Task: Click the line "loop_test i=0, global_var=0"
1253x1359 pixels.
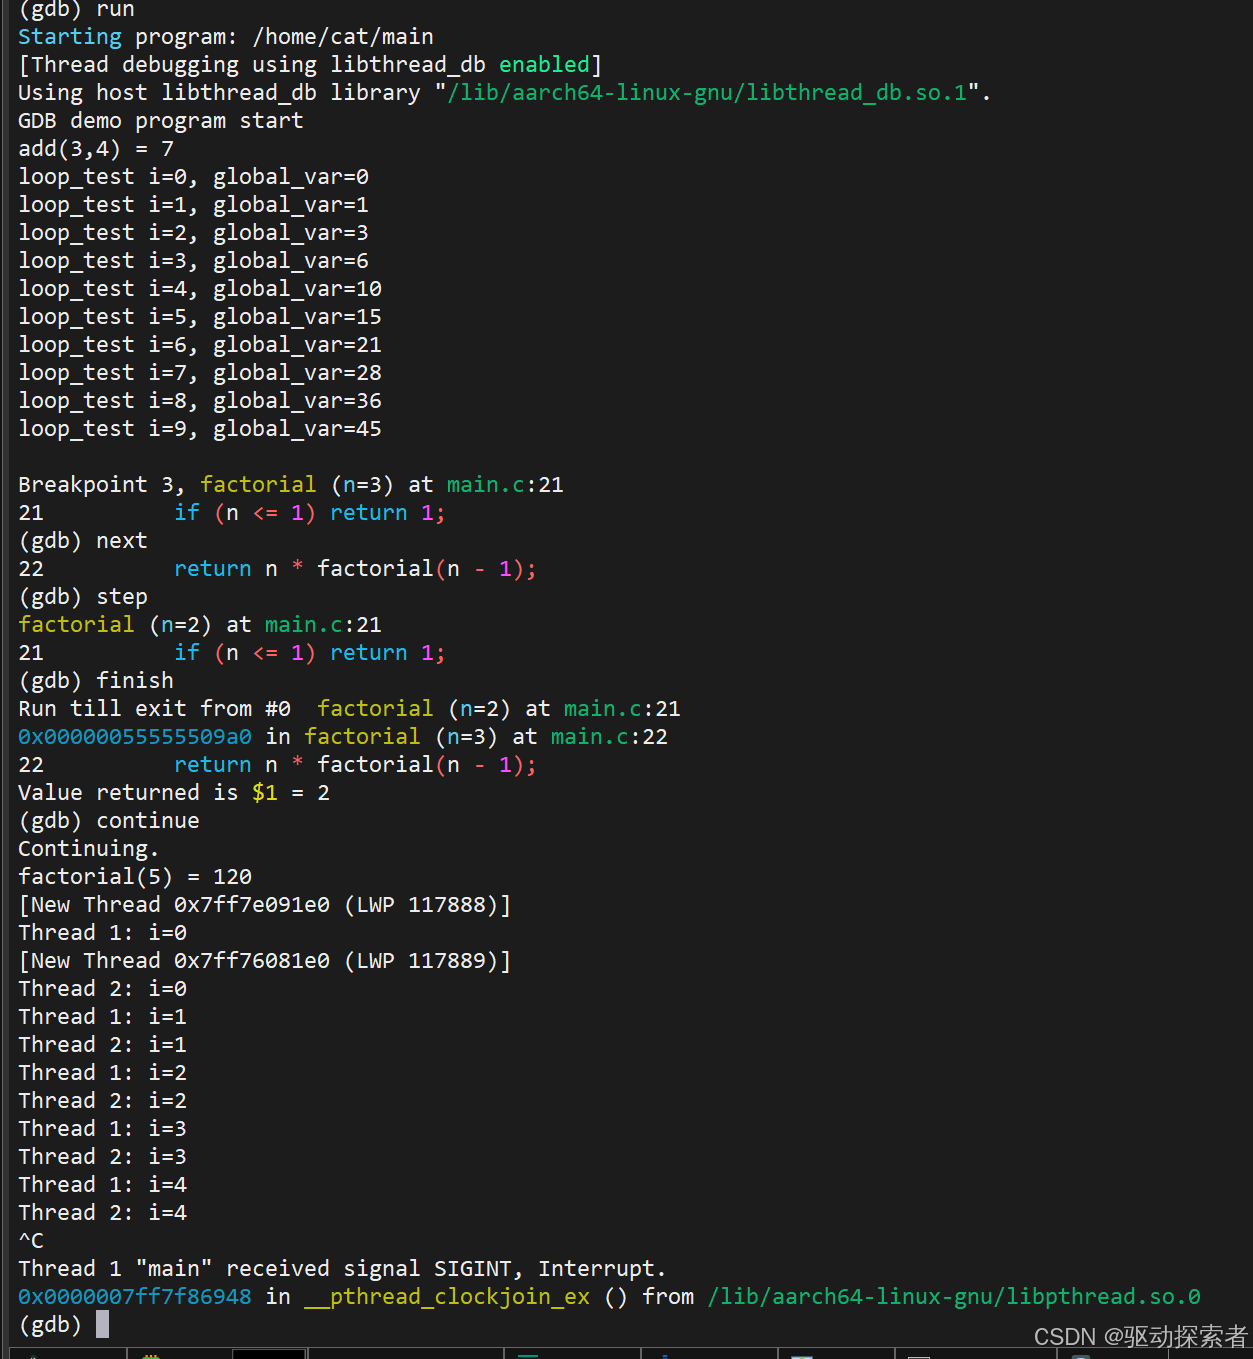Action: point(193,177)
